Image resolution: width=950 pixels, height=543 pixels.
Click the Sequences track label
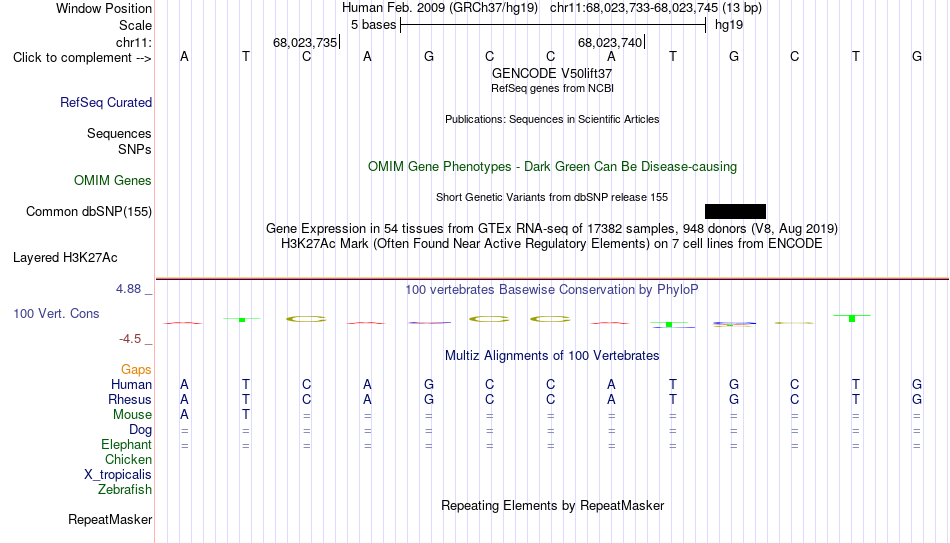tap(119, 133)
